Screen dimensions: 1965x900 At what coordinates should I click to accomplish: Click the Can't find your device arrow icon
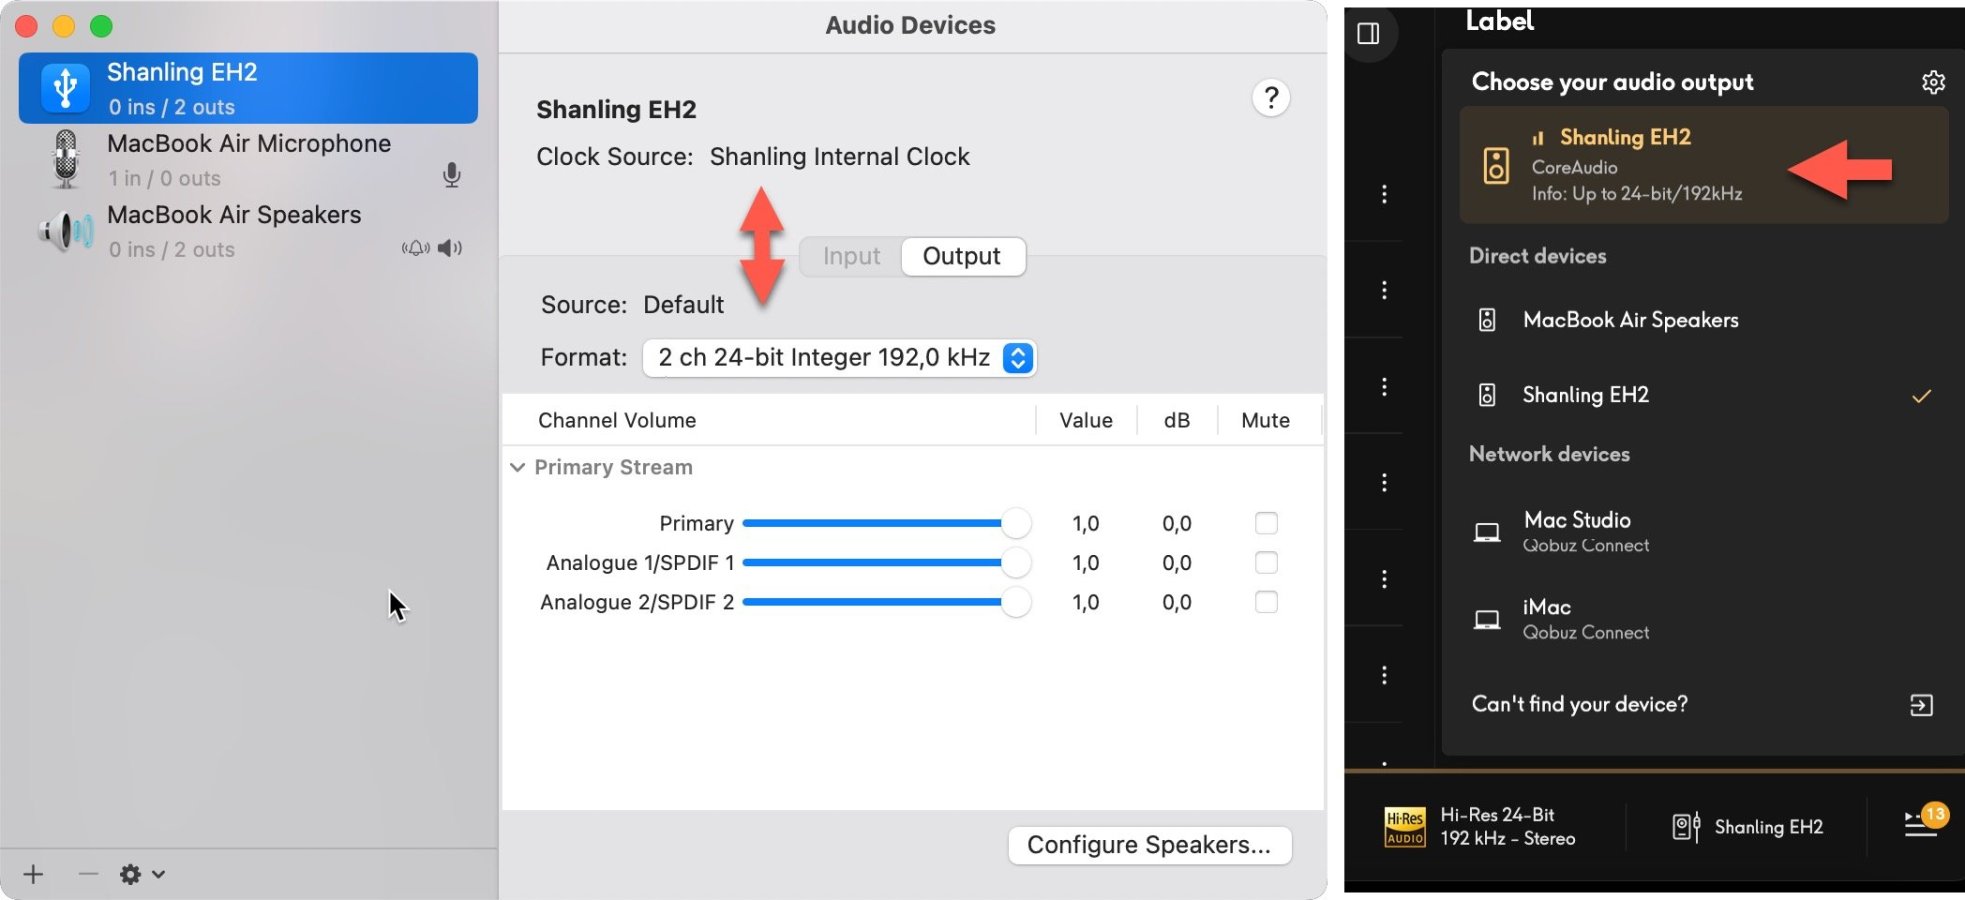click(1921, 705)
